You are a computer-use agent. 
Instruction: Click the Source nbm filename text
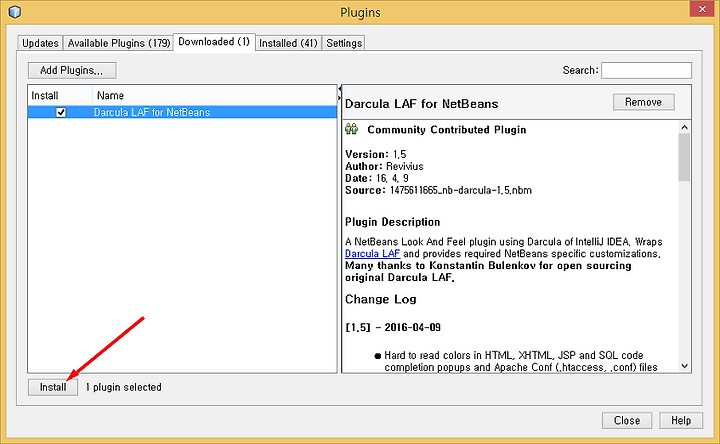(x=461, y=190)
